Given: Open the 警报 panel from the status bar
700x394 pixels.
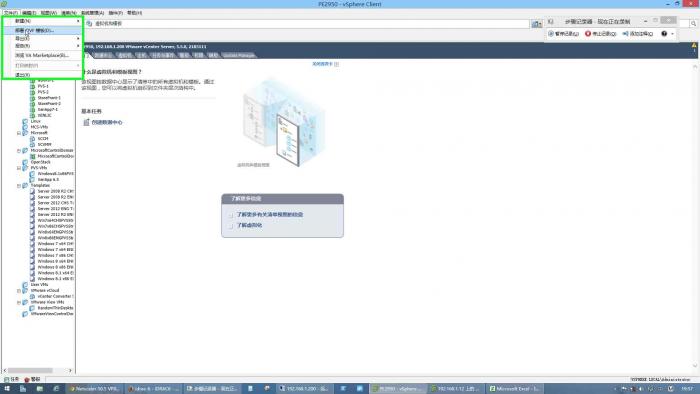Looking at the screenshot, I should 32,379.
